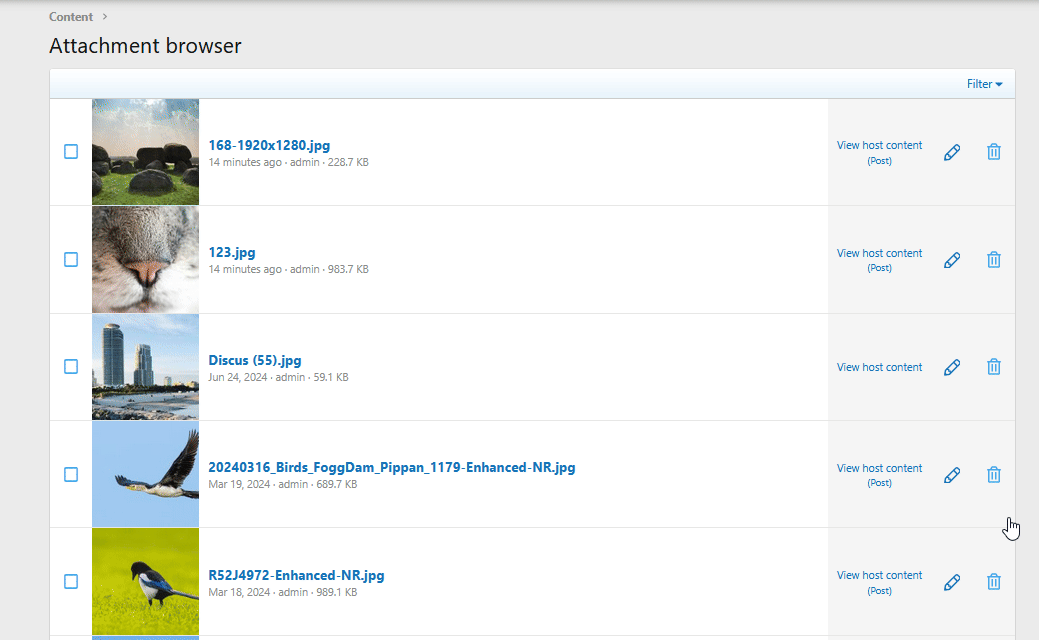Delete the Discus (55).jpg attachment
The width and height of the screenshot is (1039, 640).
994,367
